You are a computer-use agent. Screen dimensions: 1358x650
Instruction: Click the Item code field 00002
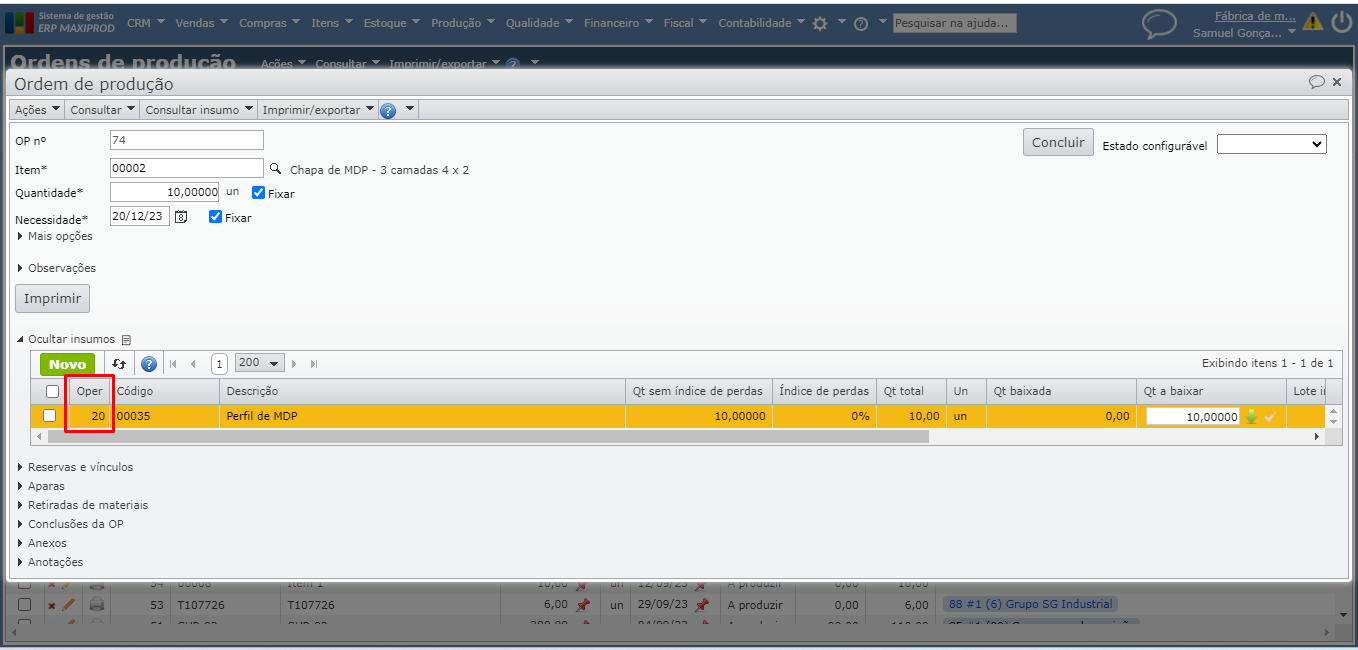(187, 168)
